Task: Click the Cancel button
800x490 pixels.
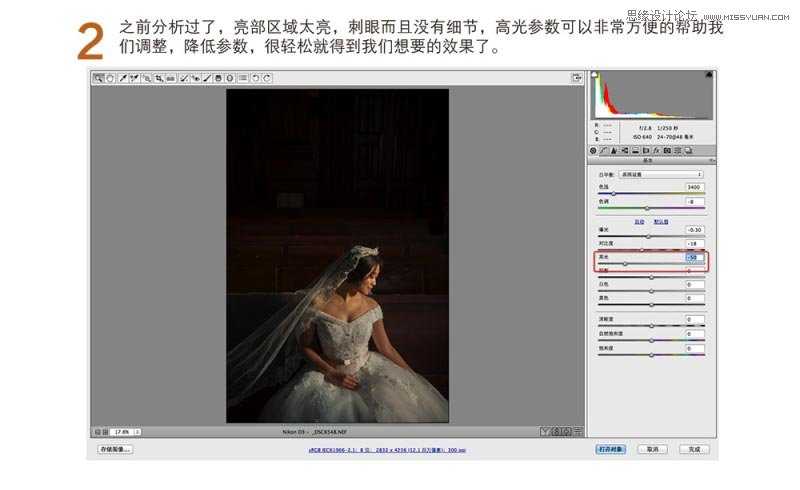Action: (x=652, y=450)
